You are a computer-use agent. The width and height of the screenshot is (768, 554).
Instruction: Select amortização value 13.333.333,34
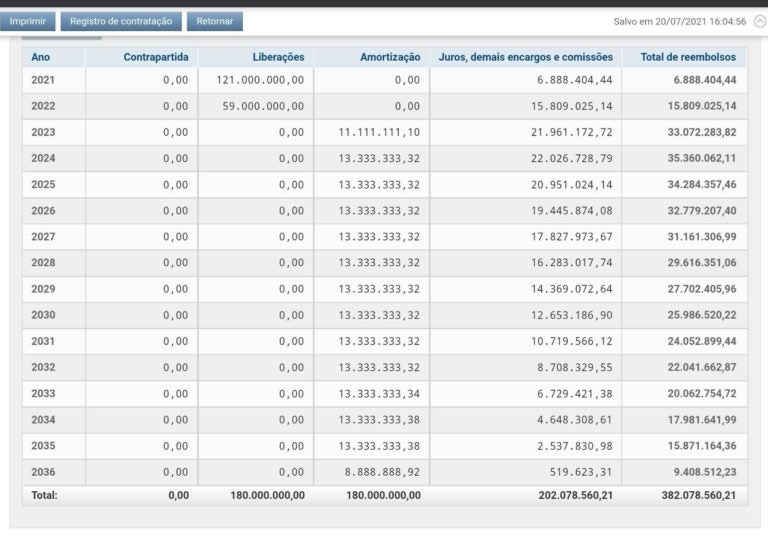pos(379,394)
